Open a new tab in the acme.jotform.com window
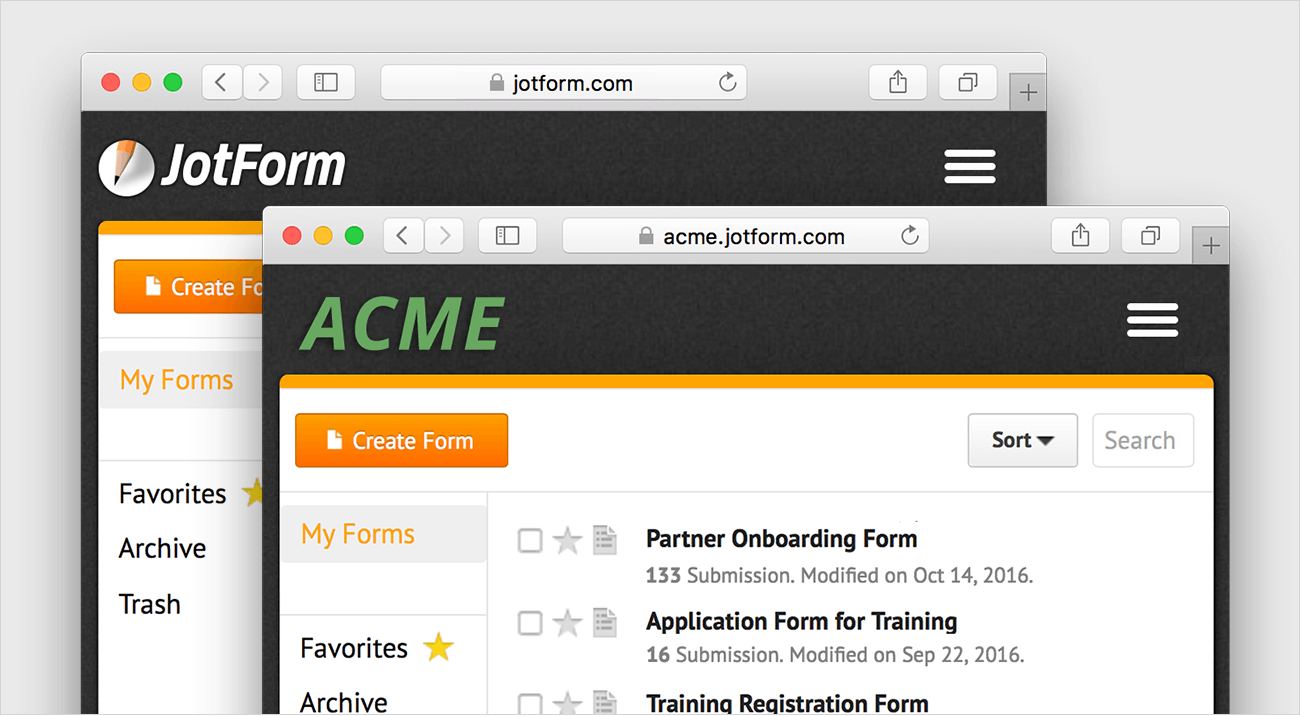Image resolution: width=1300 pixels, height=716 pixels. point(1210,247)
